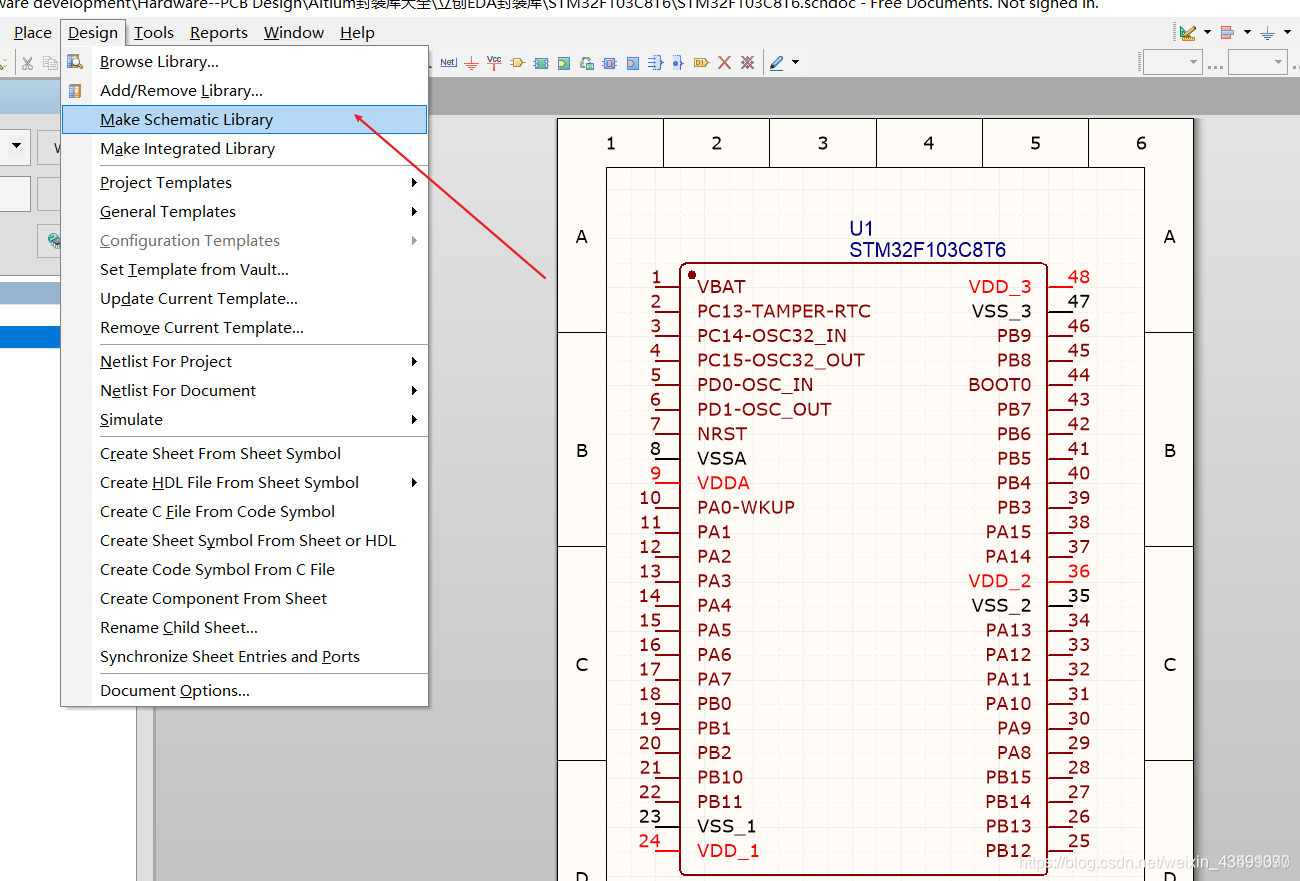
Task: Choose Create C File From Code Symbol
Action: tap(244, 511)
